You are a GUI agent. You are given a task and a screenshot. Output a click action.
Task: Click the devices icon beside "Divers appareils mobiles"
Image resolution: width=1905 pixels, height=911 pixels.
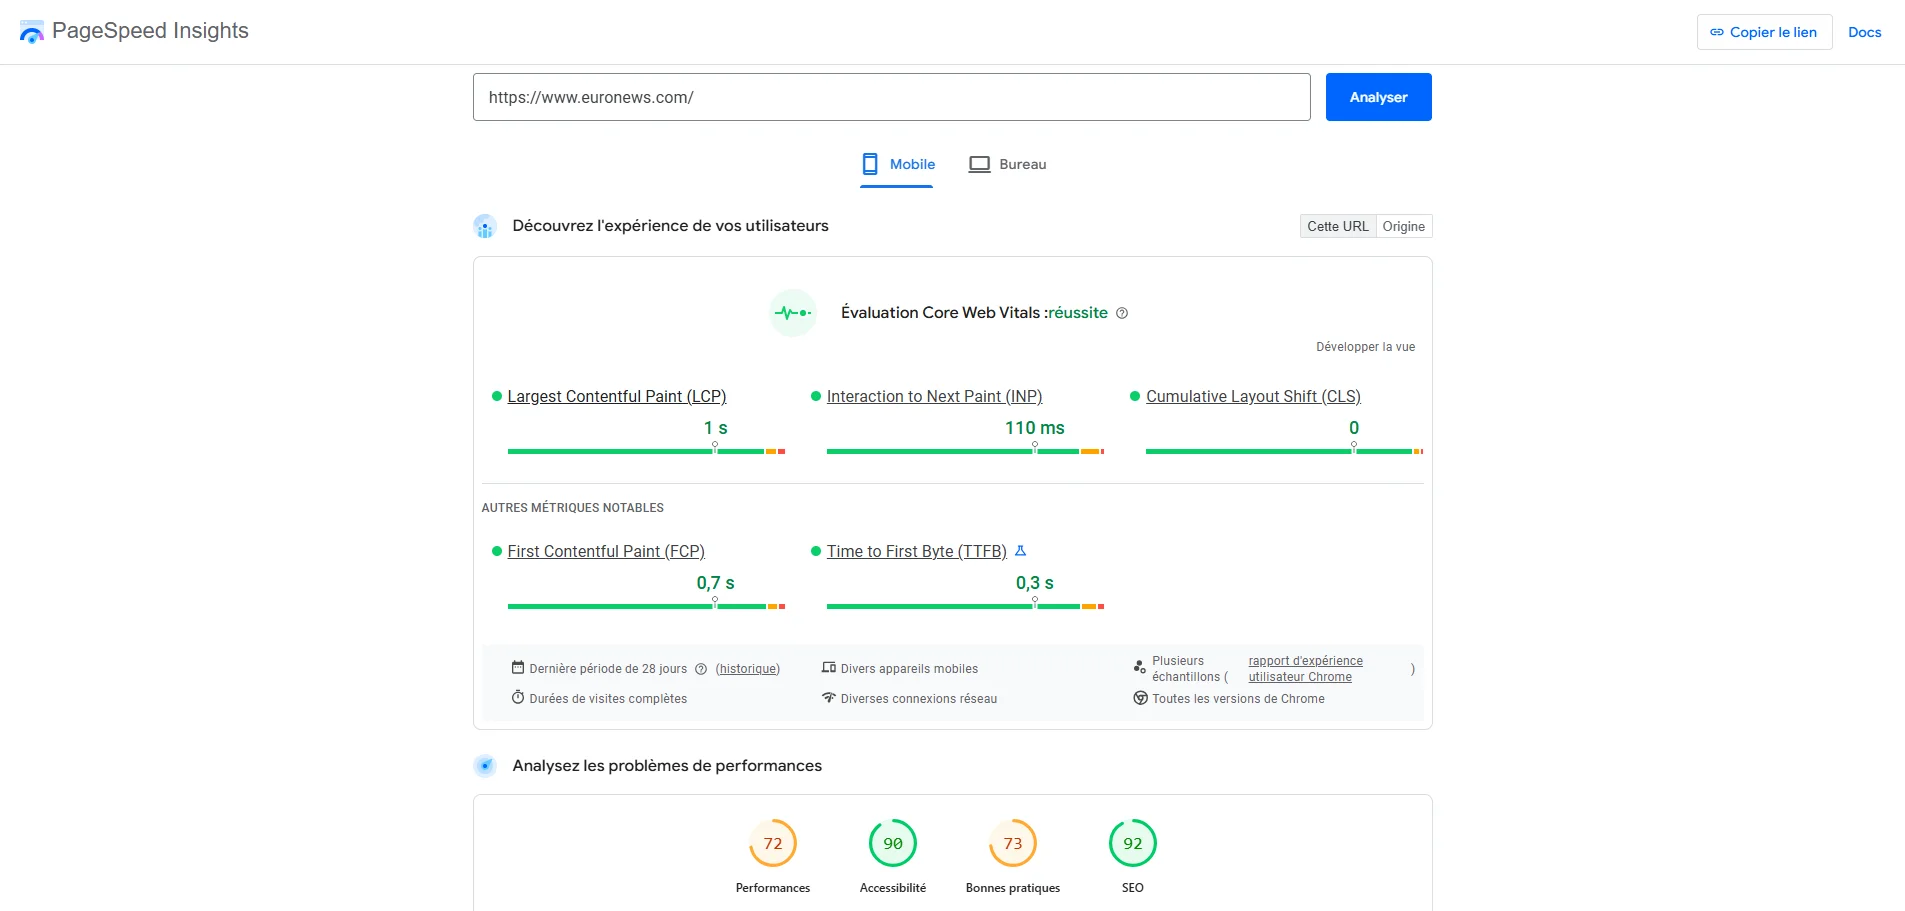point(829,667)
